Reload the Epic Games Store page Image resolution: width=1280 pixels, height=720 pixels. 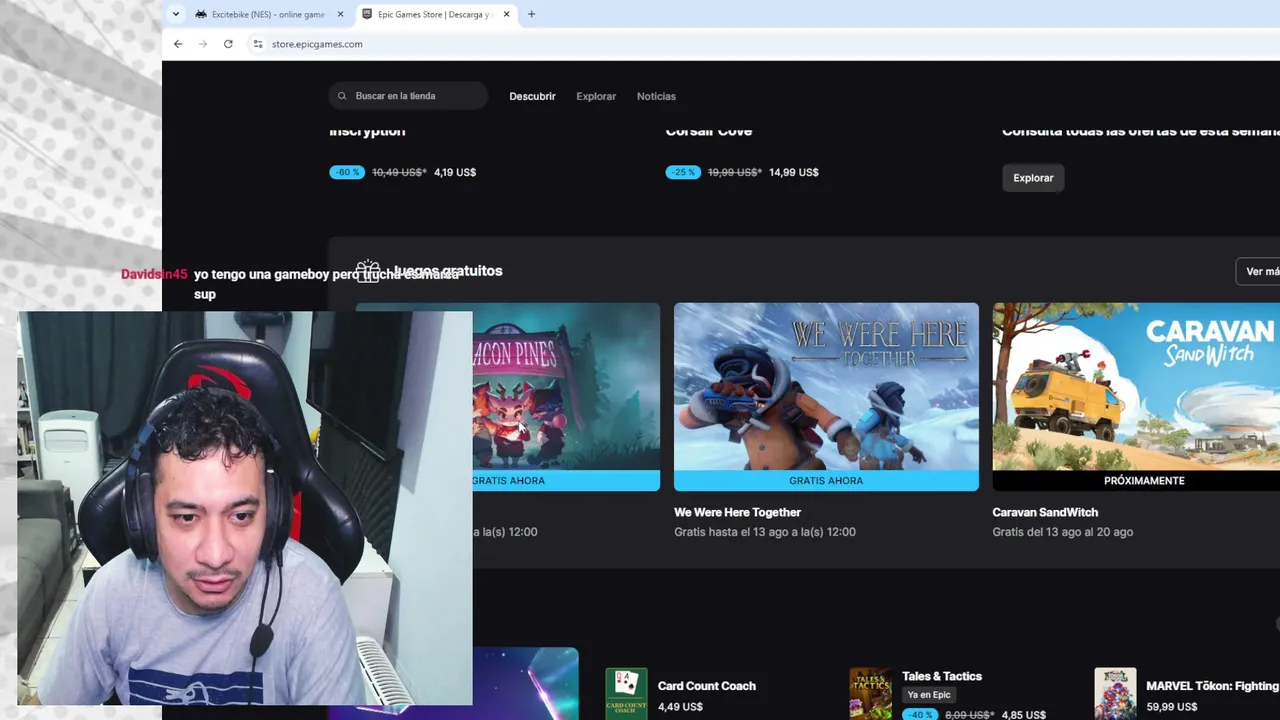coord(228,44)
